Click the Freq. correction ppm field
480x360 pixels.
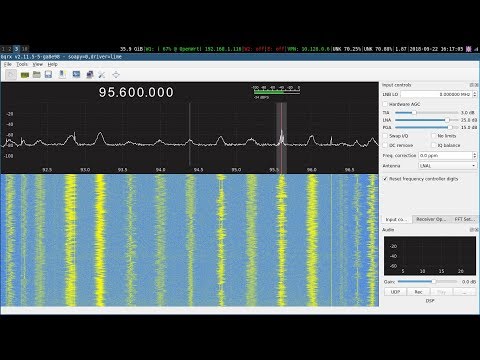[445, 155]
